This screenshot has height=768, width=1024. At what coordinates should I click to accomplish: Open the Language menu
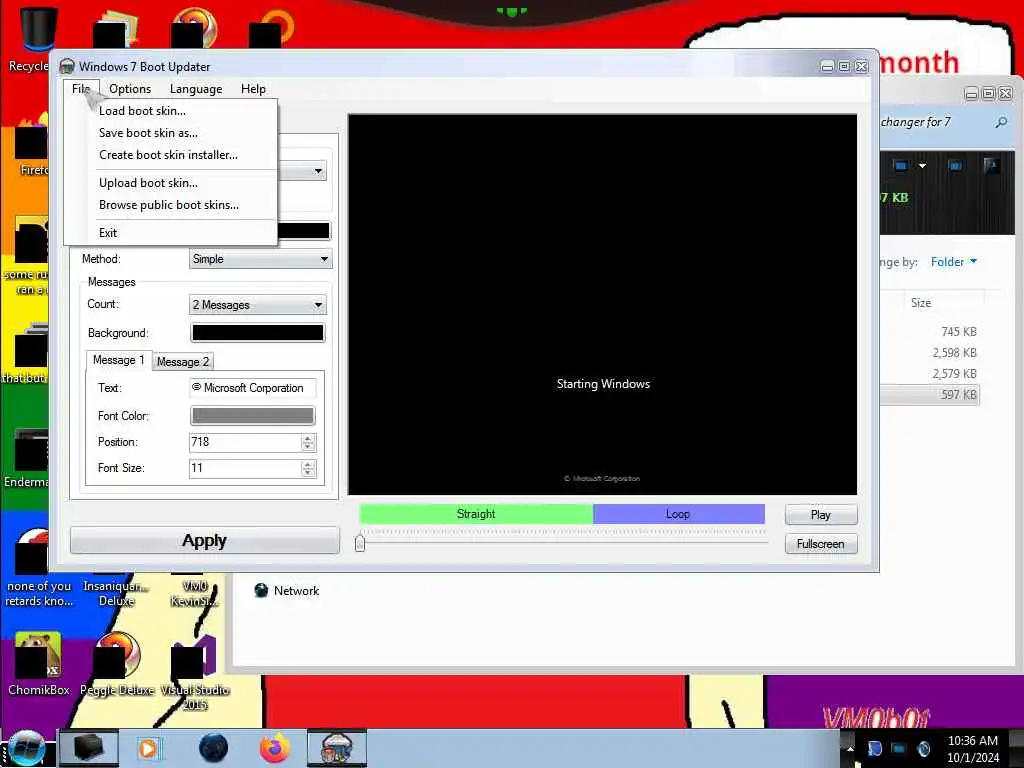click(x=196, y=89)
